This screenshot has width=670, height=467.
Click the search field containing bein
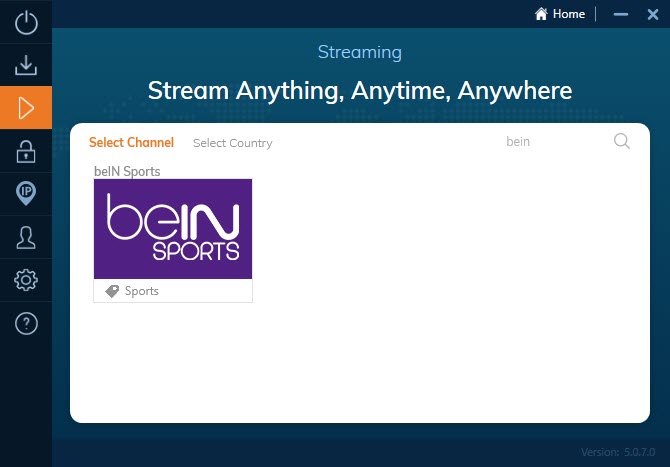pyautogui.click(x=555, y=141)
